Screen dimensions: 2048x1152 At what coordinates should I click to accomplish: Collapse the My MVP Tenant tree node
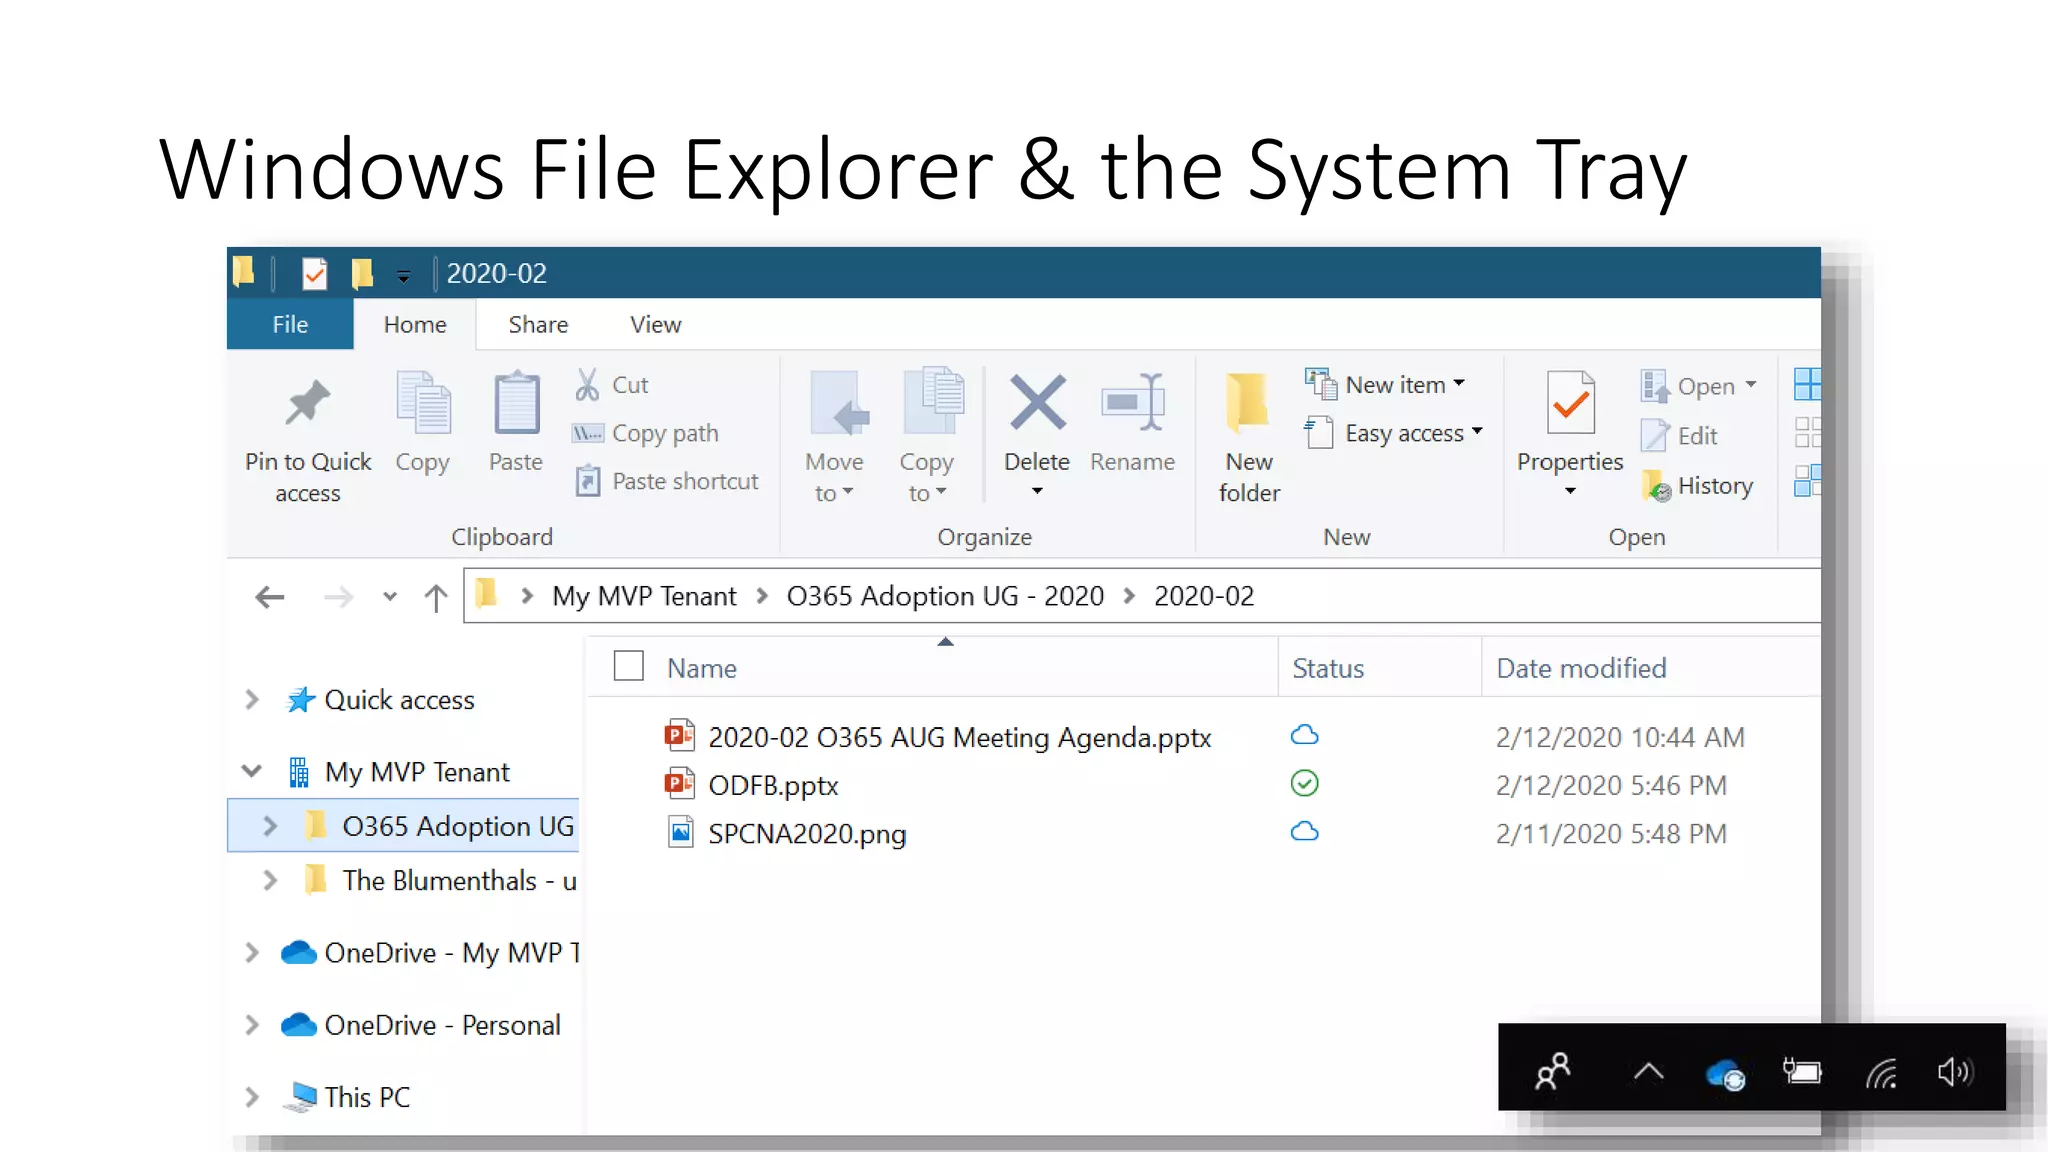pyautogui.click(x=252, y=771)
